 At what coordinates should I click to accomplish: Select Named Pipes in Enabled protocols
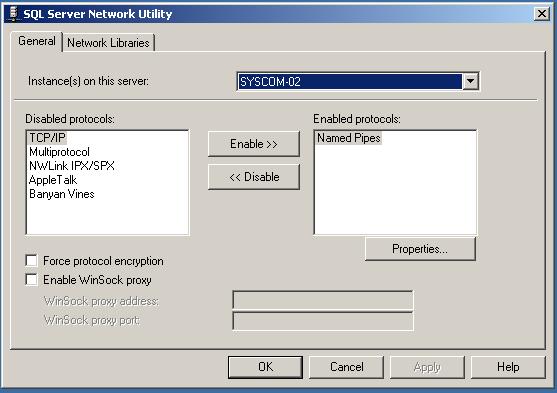point(348,138)
